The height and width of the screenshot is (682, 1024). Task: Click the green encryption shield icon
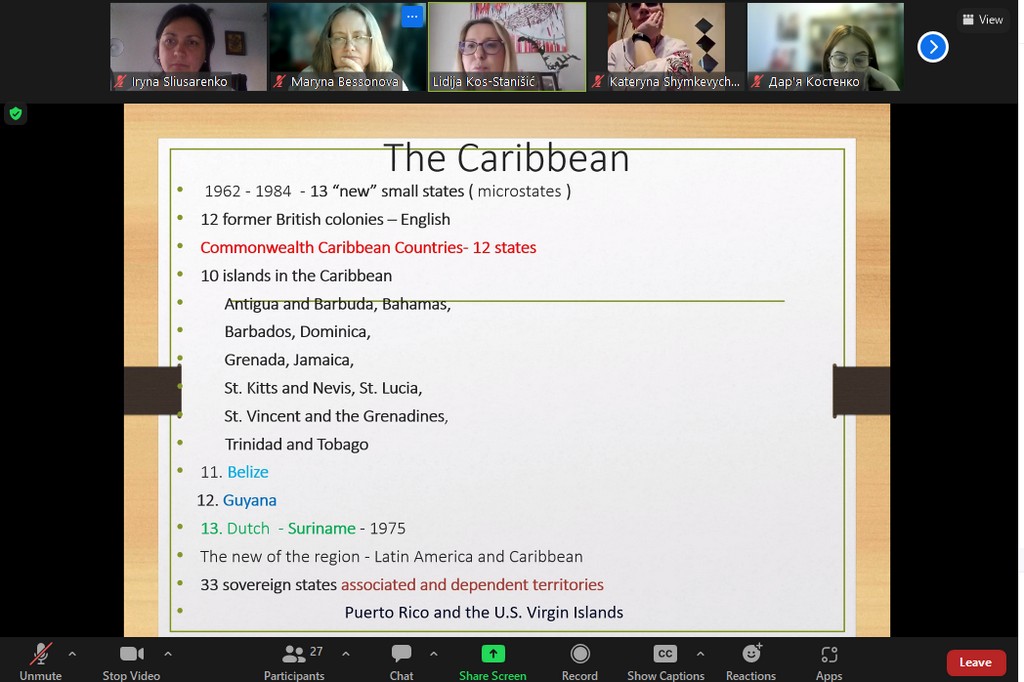(x=15, y=114)
